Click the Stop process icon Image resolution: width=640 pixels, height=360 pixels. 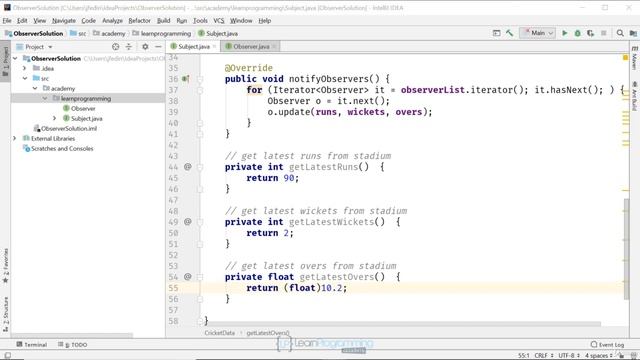click(x=604, y=33)
